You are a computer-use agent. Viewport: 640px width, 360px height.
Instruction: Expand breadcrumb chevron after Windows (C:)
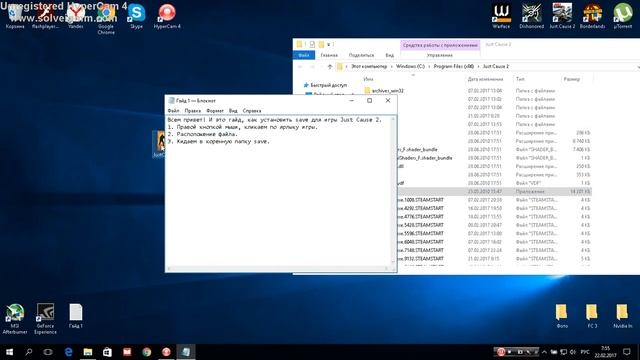point(429,67)
